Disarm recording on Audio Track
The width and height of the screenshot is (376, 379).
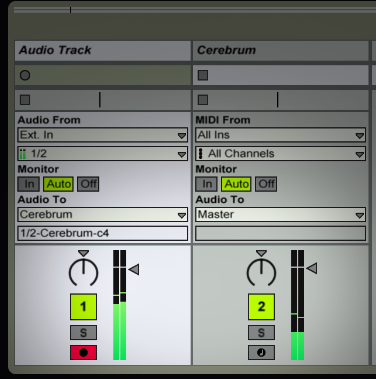coord(83,353)
